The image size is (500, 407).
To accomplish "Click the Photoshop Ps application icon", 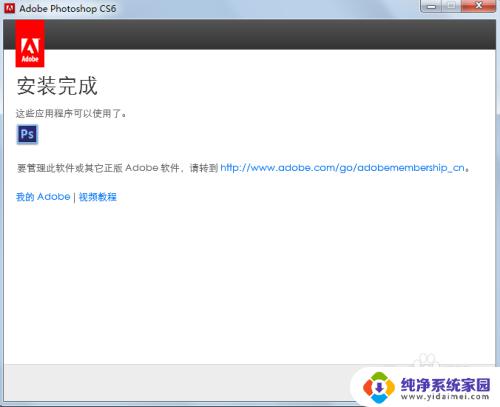I will pyautogui.click(x=27, y=134).
